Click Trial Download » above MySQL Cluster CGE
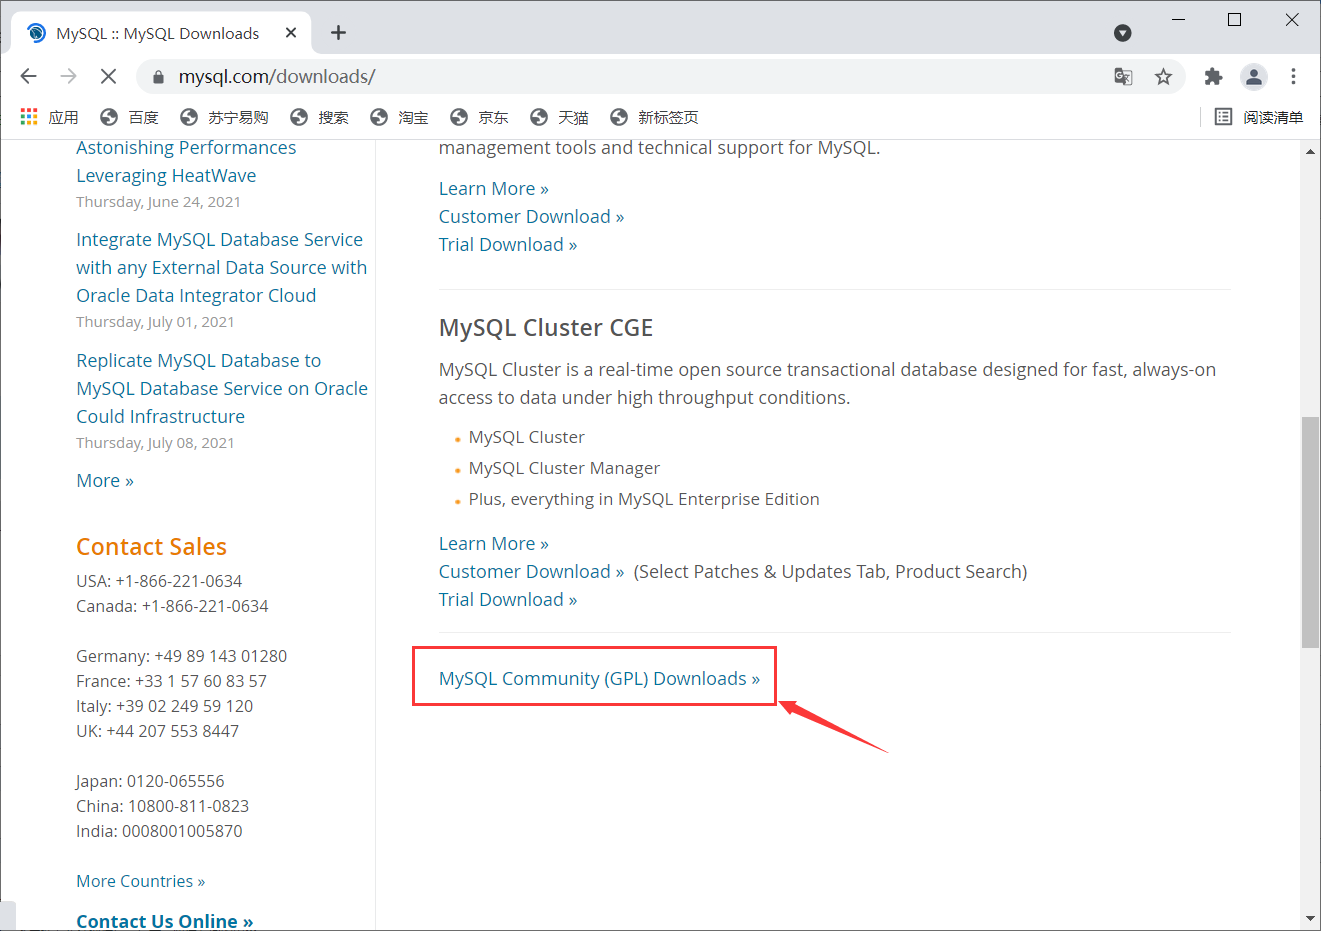The image size is (1321, 931). point(508,245)
